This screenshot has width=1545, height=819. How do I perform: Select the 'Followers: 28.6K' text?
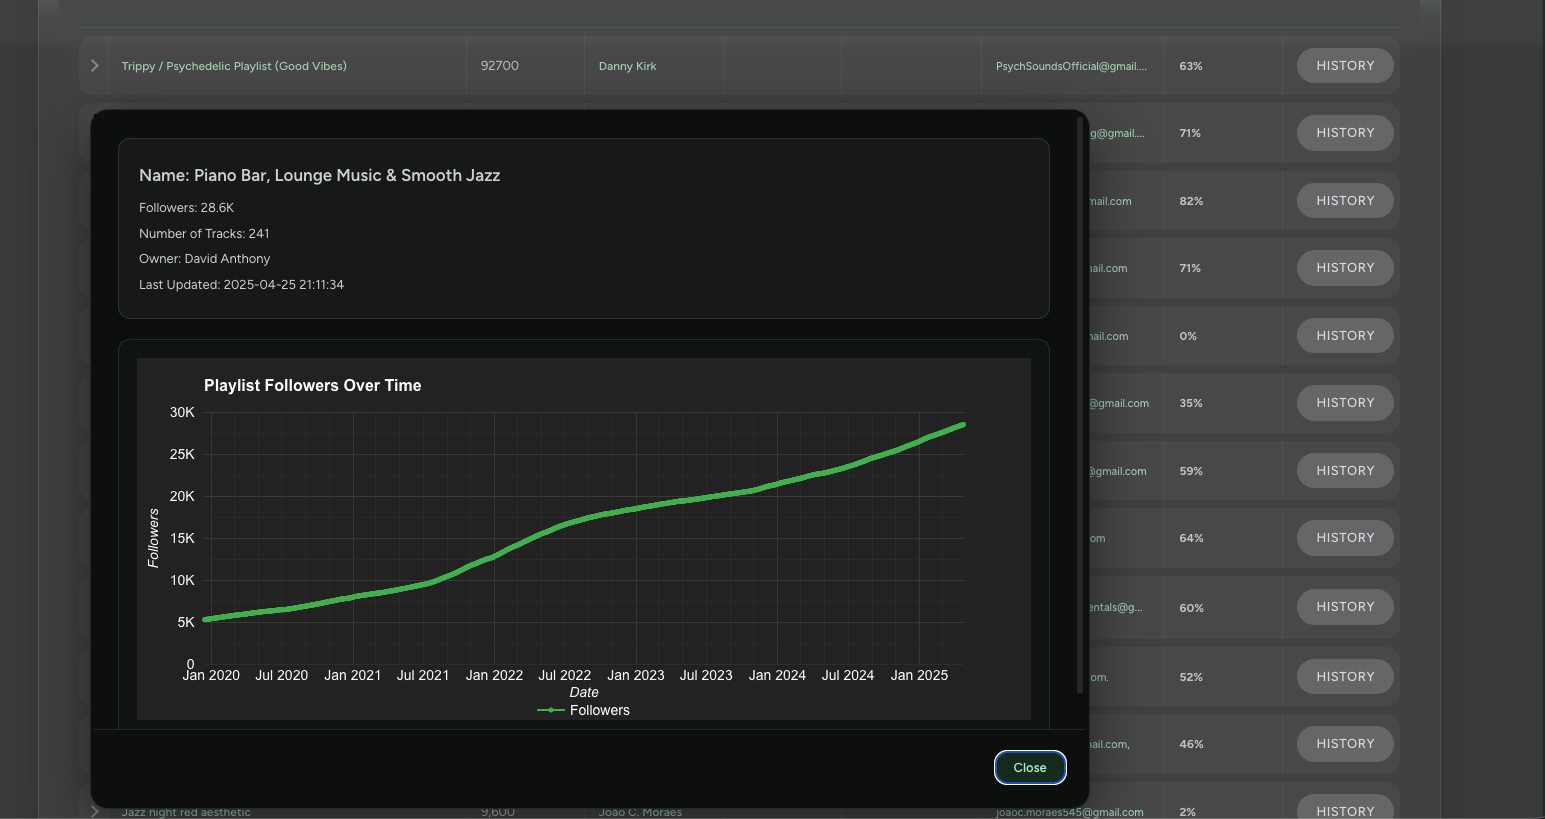[x=186, y=208]
